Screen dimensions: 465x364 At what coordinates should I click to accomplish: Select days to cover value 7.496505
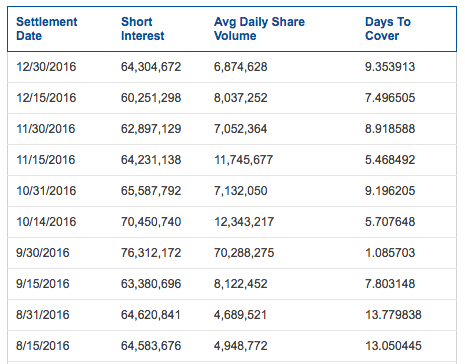(390, 98)
